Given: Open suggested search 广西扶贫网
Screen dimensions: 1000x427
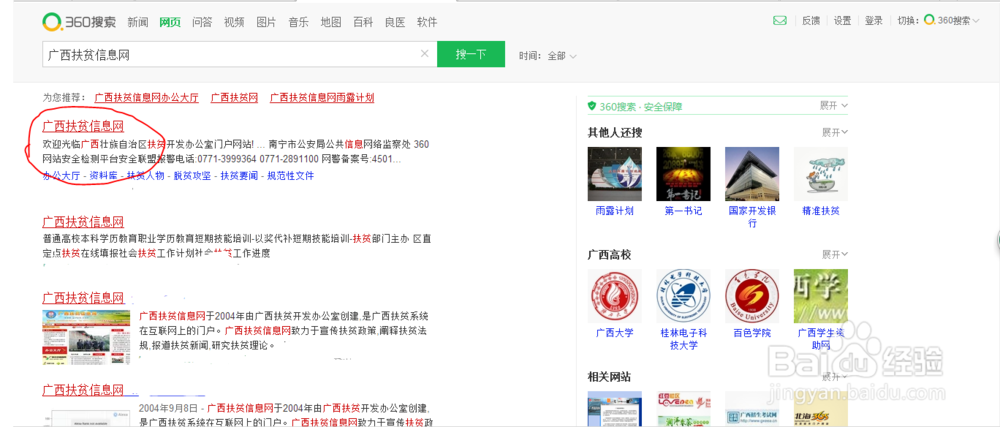Looking at the screenshot, I should pyautogui.click(x=234, y=98).
